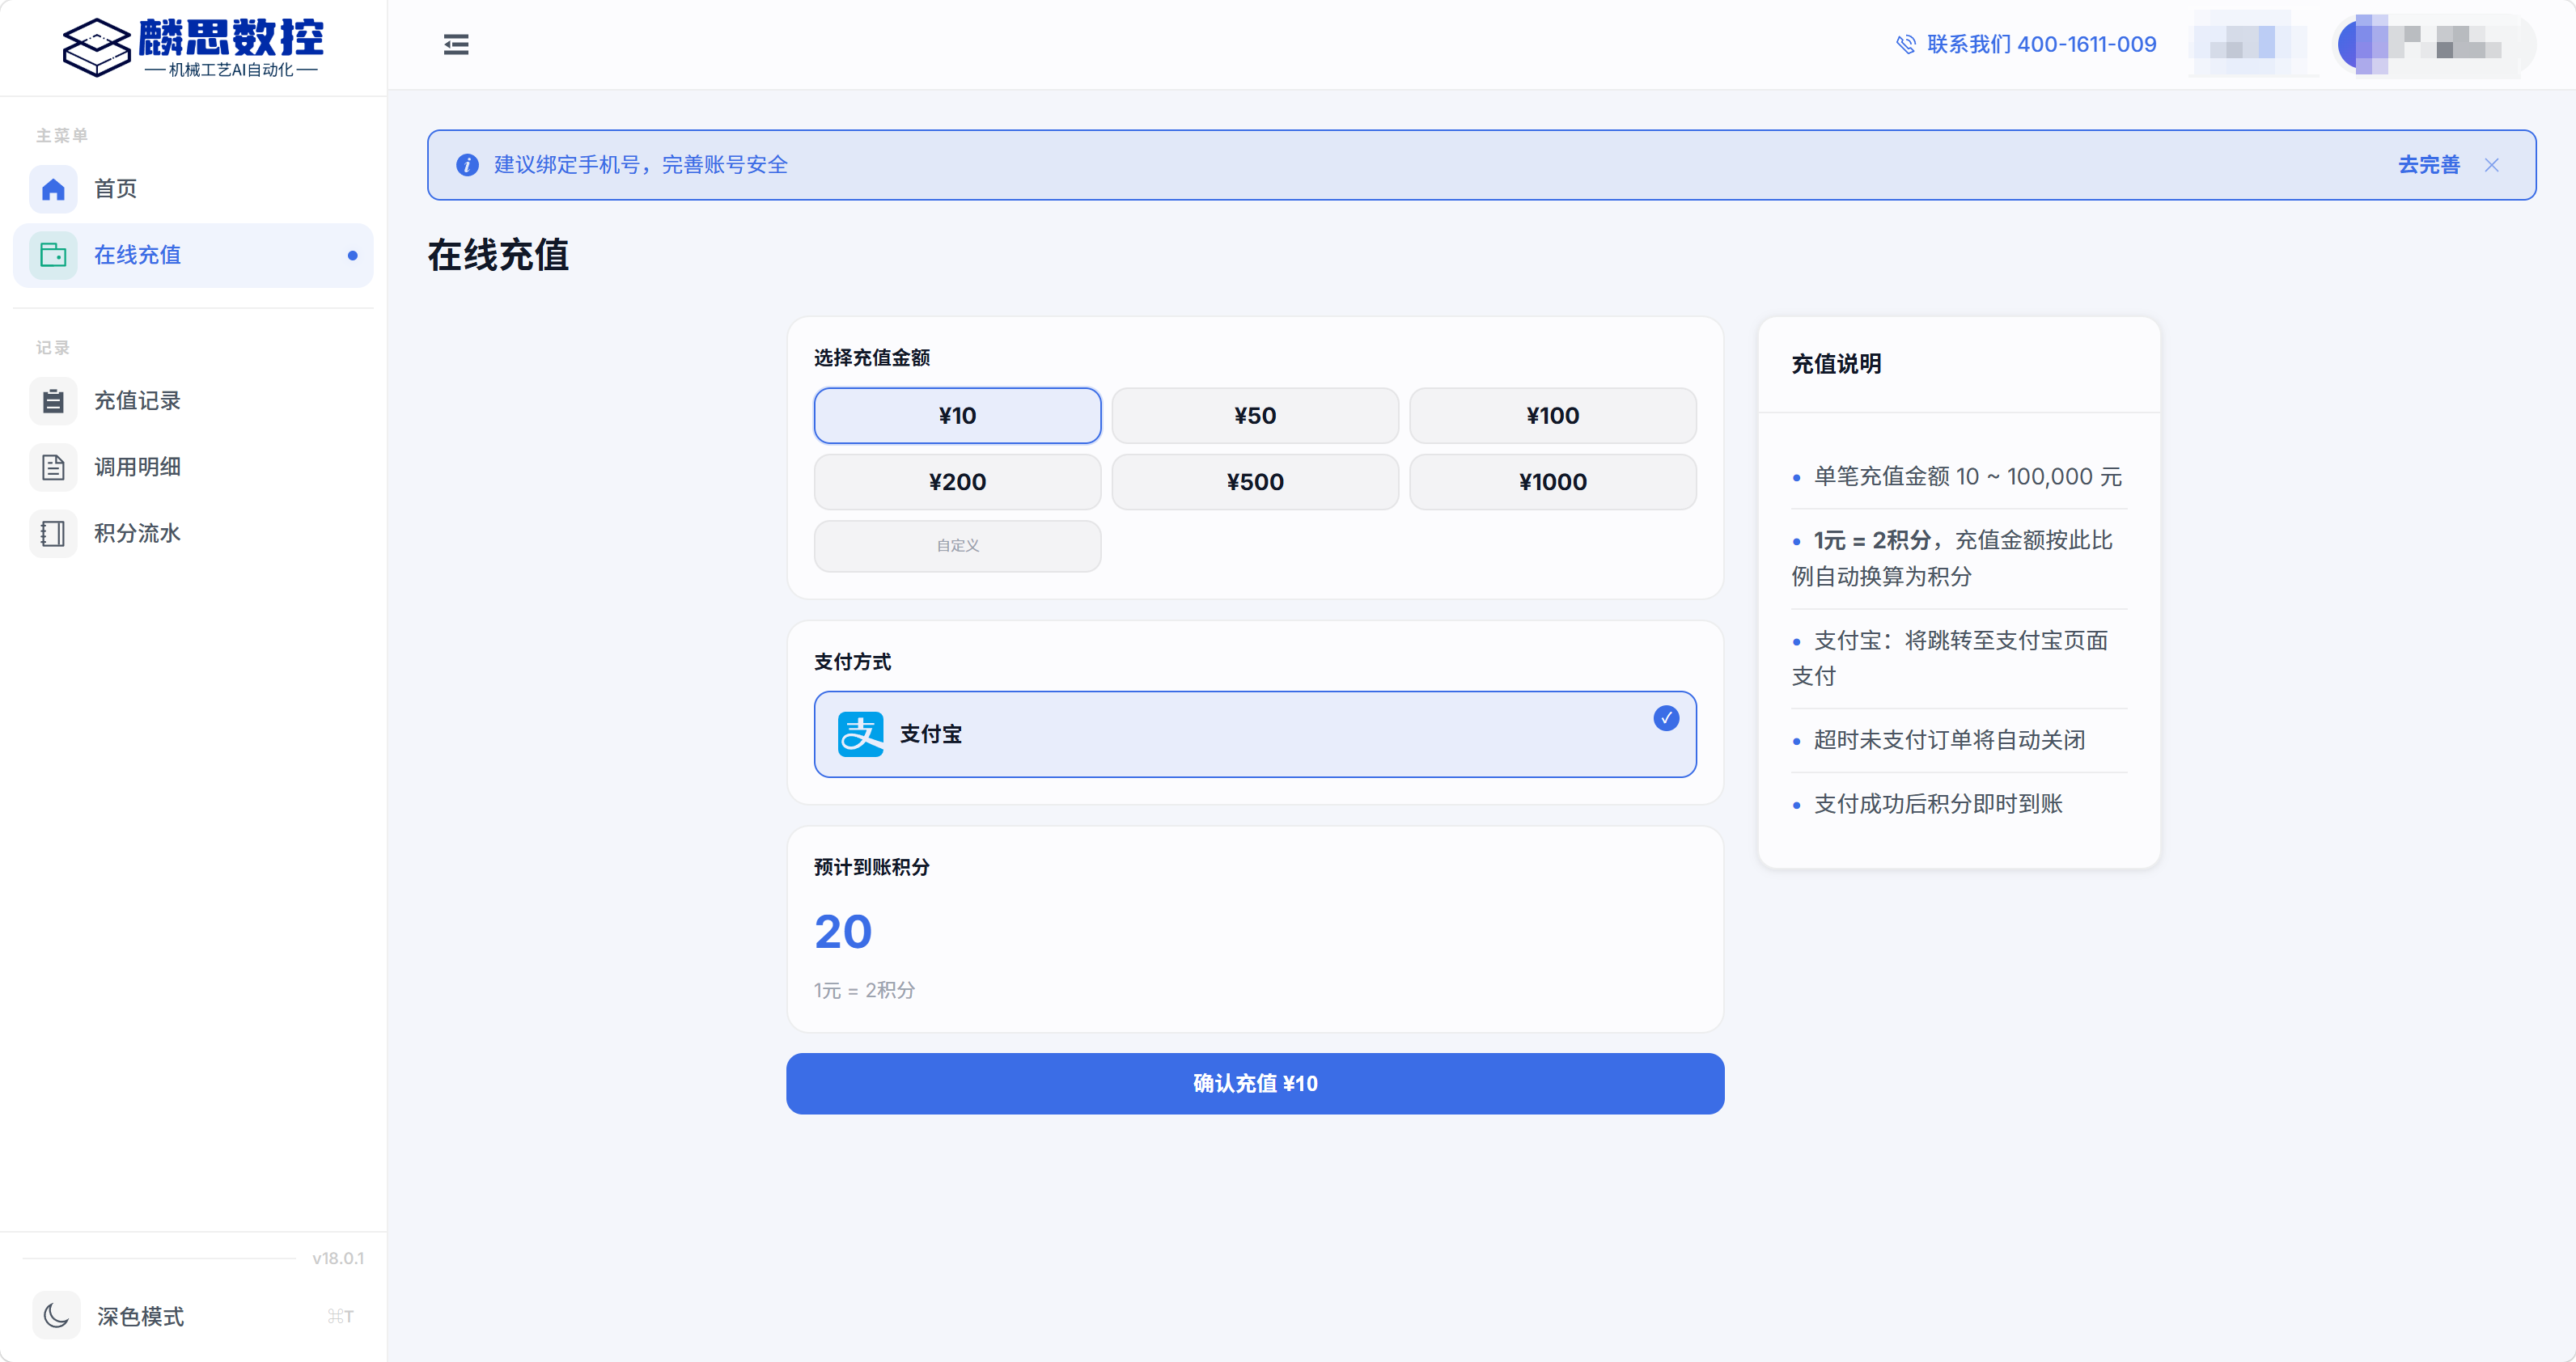Select the ¥1000 recharge amount

[x=1552, y=482]
